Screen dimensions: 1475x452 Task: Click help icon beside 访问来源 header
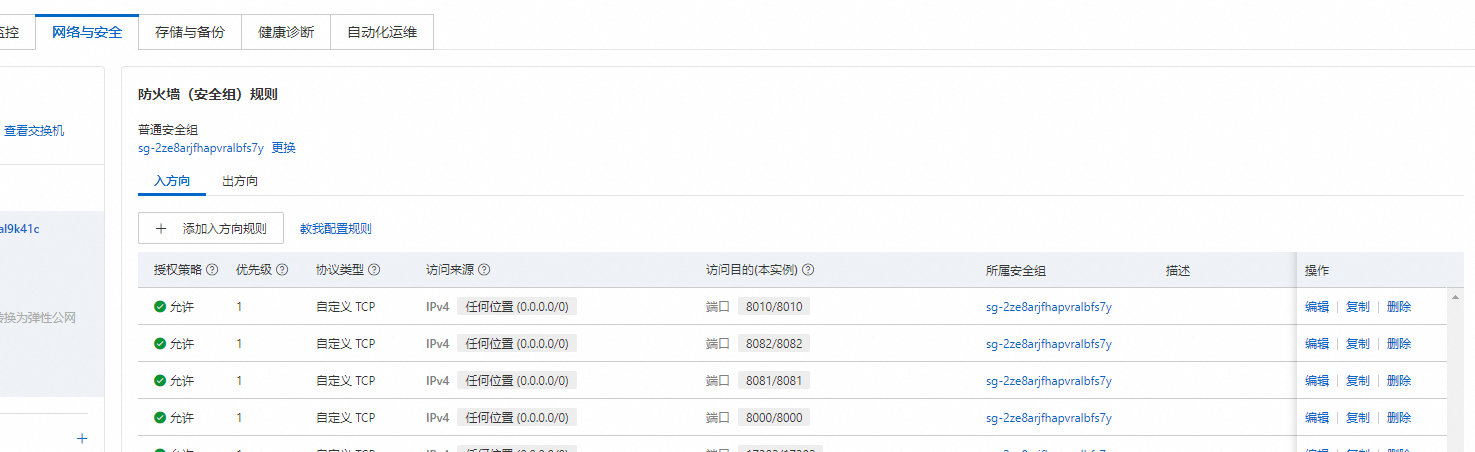[484, 270]
